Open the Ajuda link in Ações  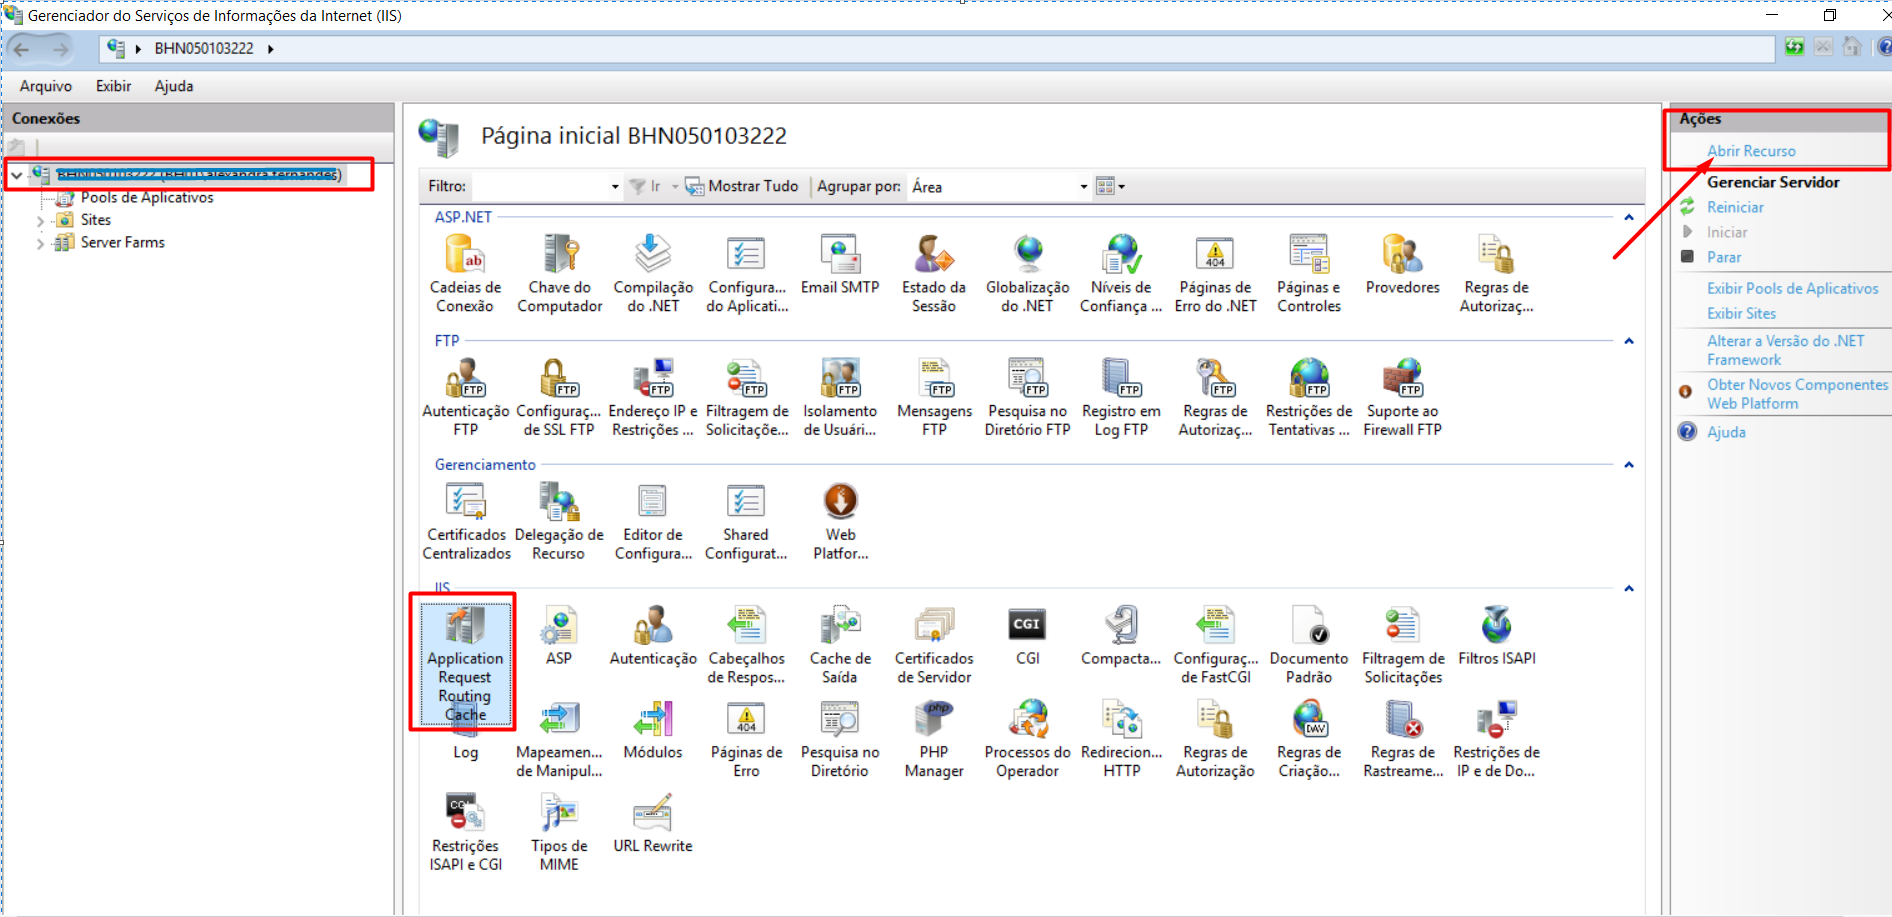tap(1726, 432)
